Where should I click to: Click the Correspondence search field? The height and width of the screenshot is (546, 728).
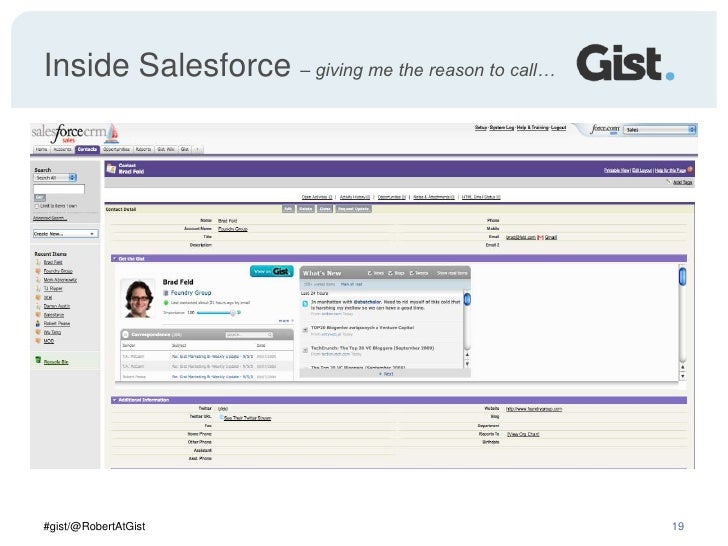point(249,334)
